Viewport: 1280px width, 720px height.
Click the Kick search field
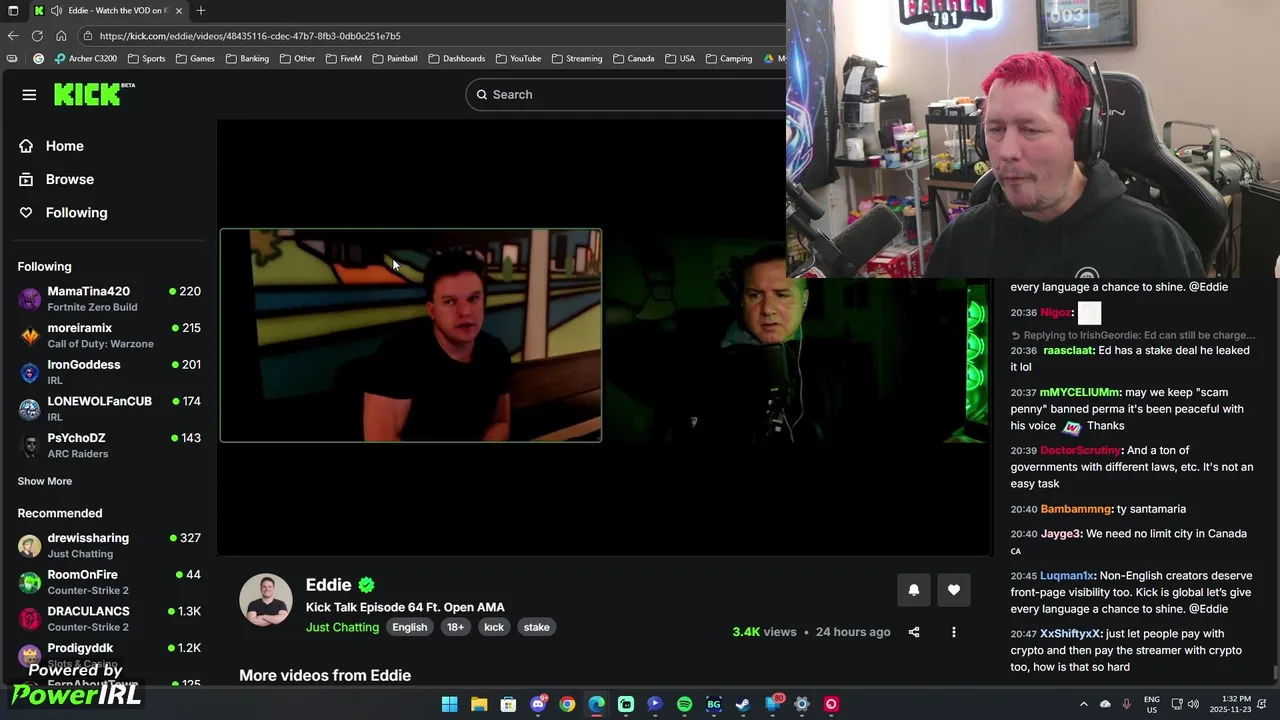(x=626, y=94)
